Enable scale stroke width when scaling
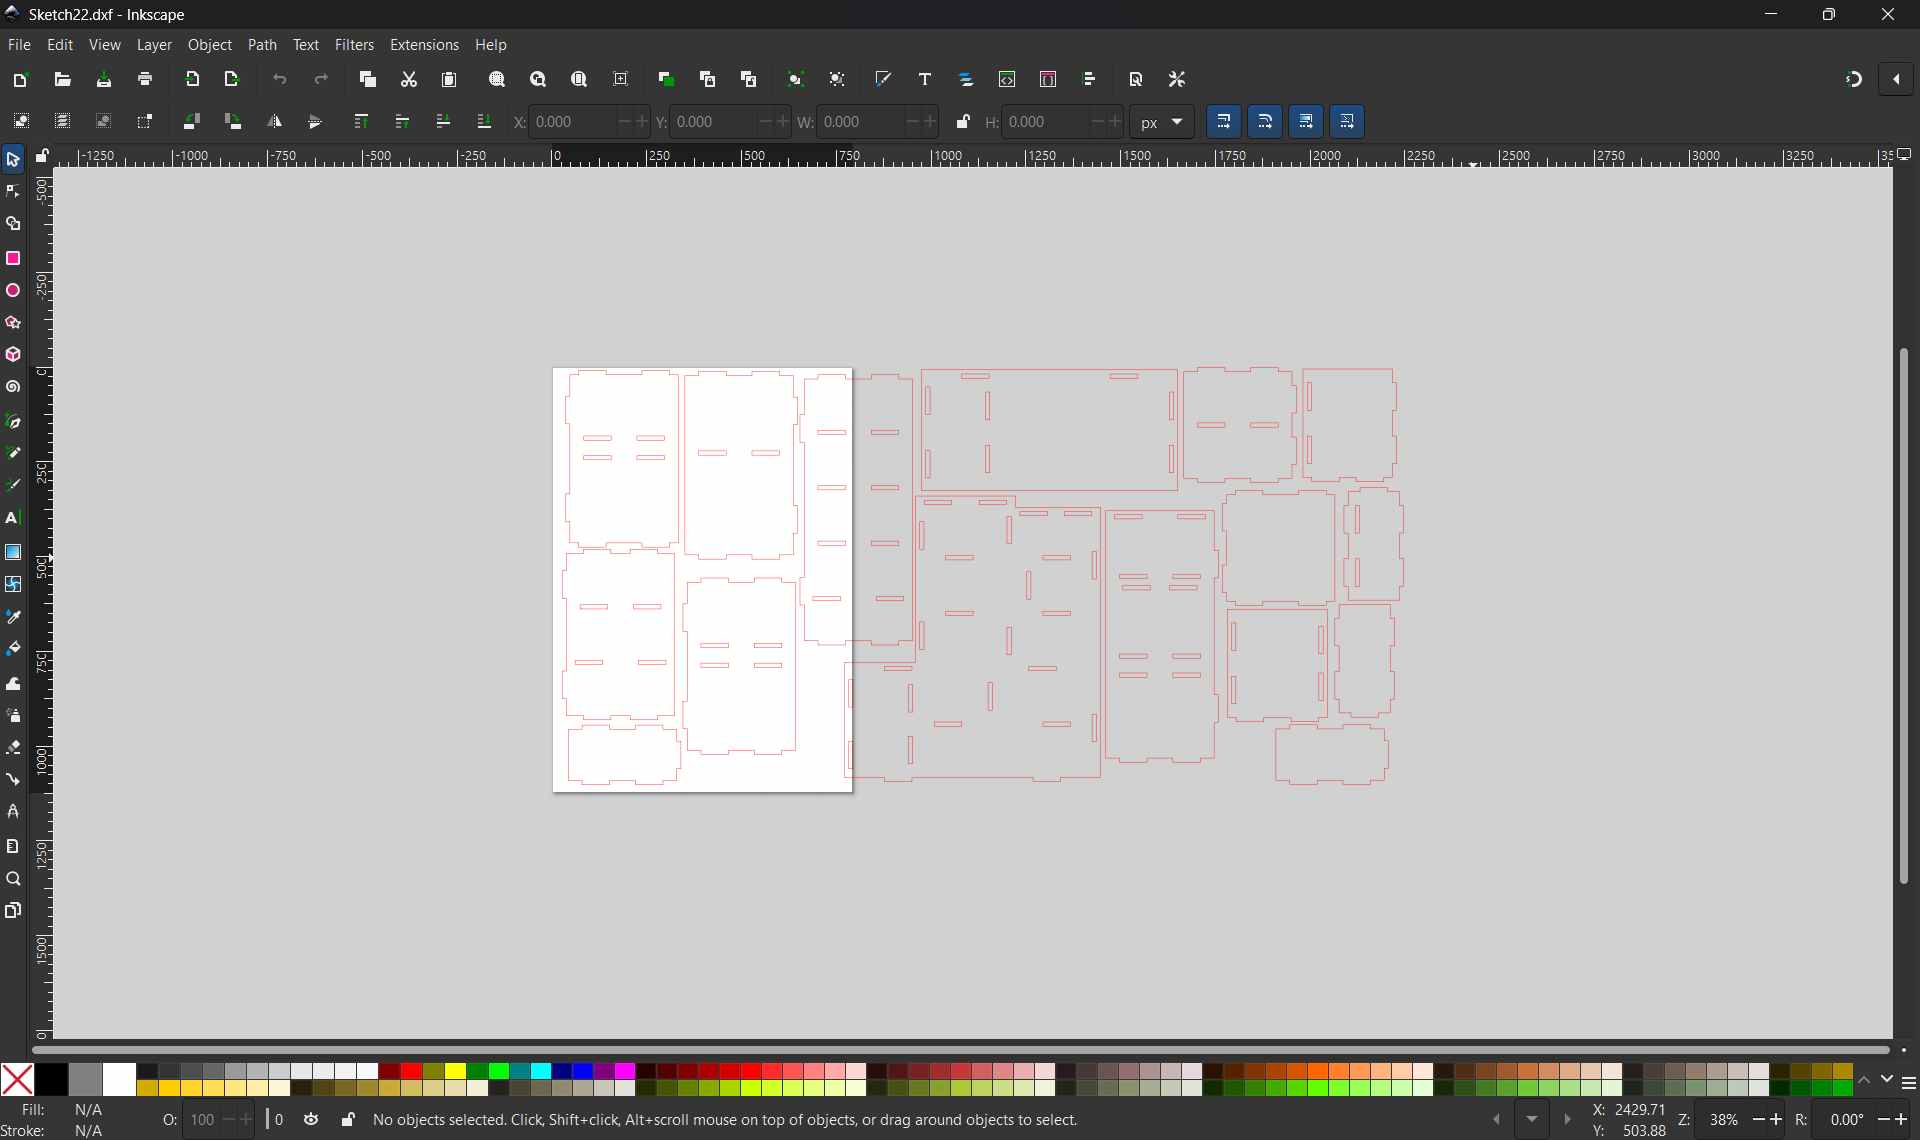This screenshot has height=1140, width=1920. click(1224, 121)
